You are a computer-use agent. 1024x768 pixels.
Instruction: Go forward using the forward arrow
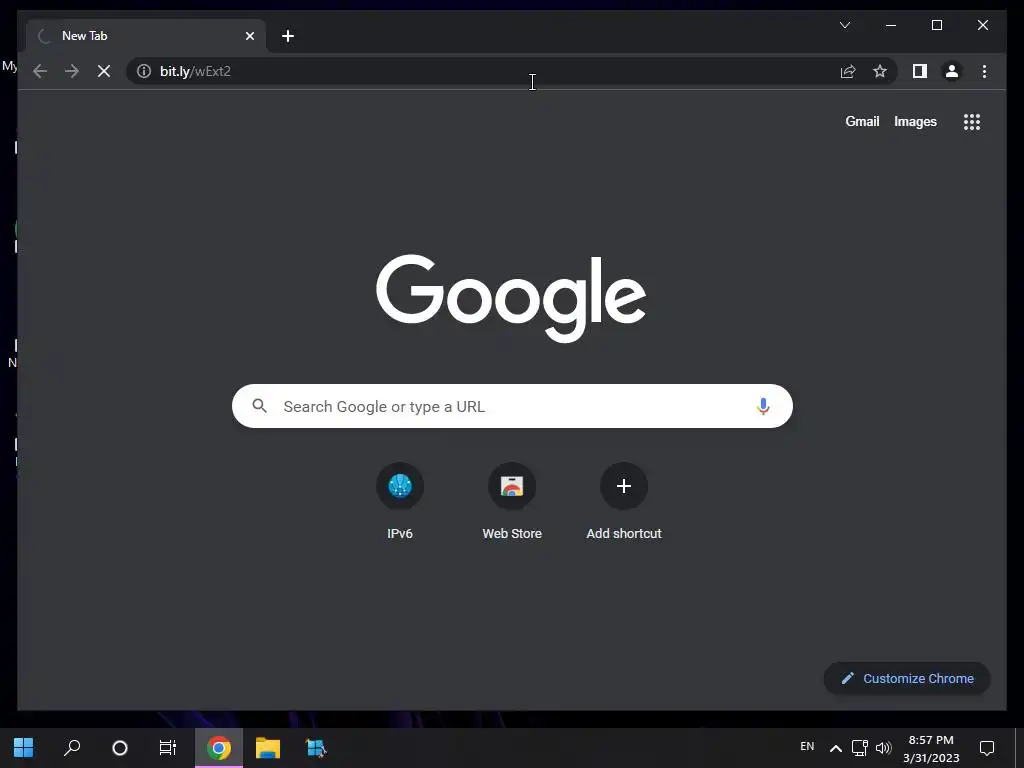pyautogui.click(x=72, y=71)
